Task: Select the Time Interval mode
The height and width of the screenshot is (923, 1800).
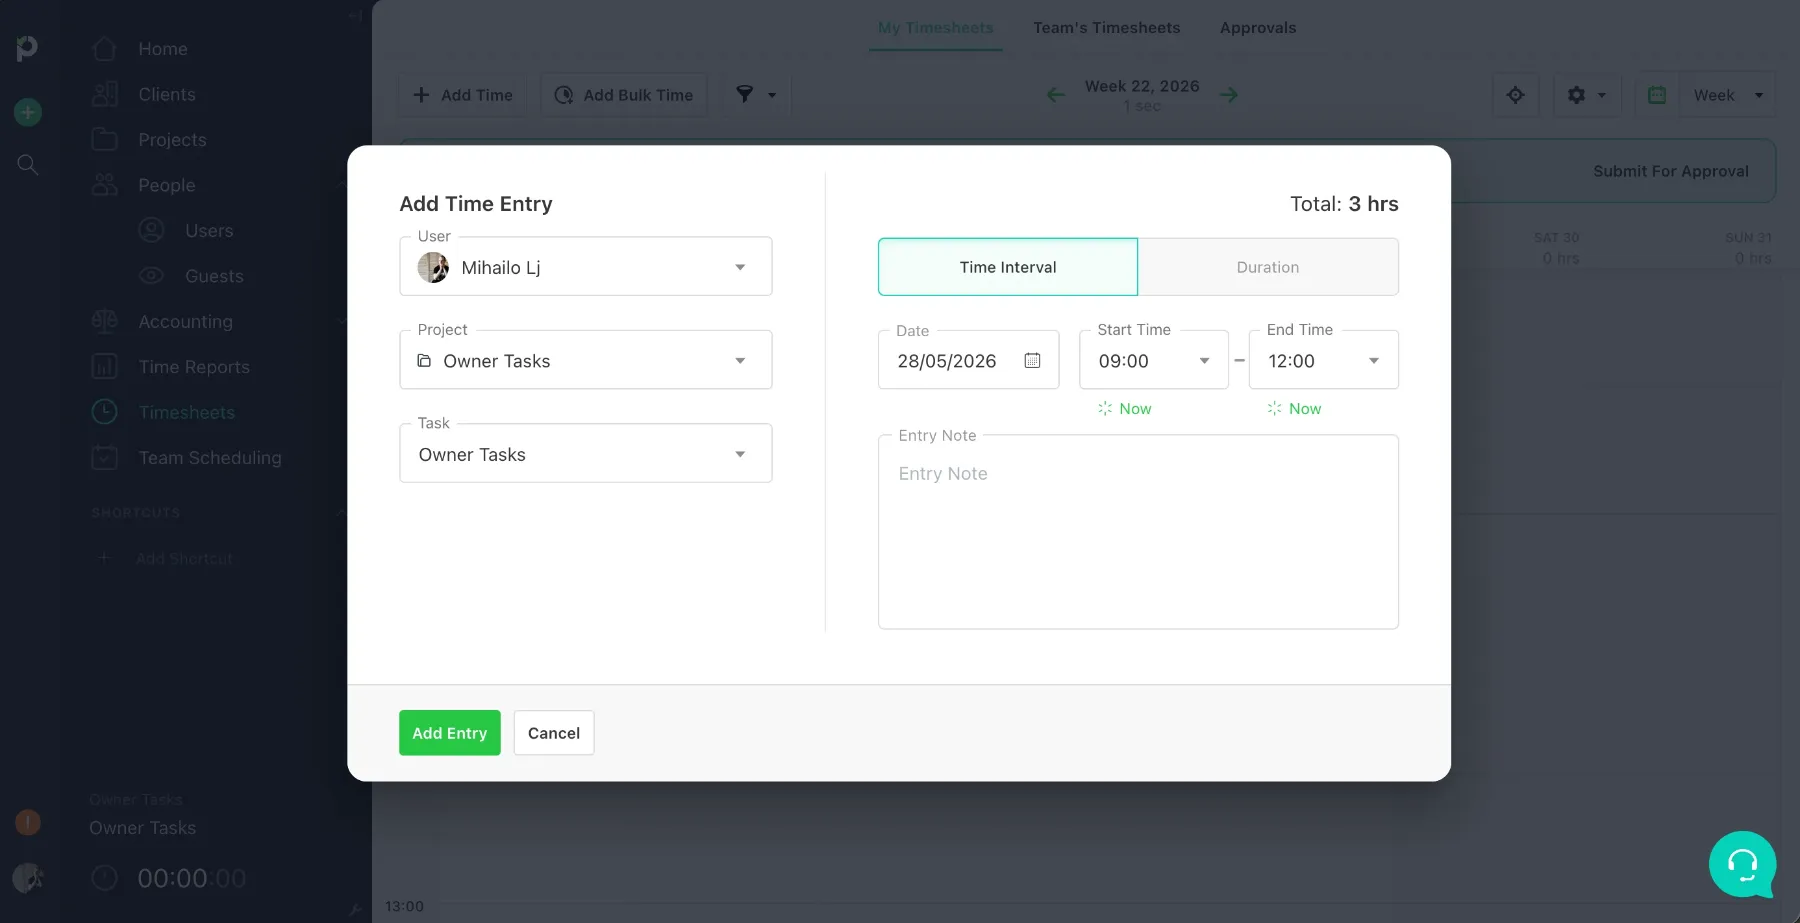Action: pyautogui.click(x=1008, y=267)
